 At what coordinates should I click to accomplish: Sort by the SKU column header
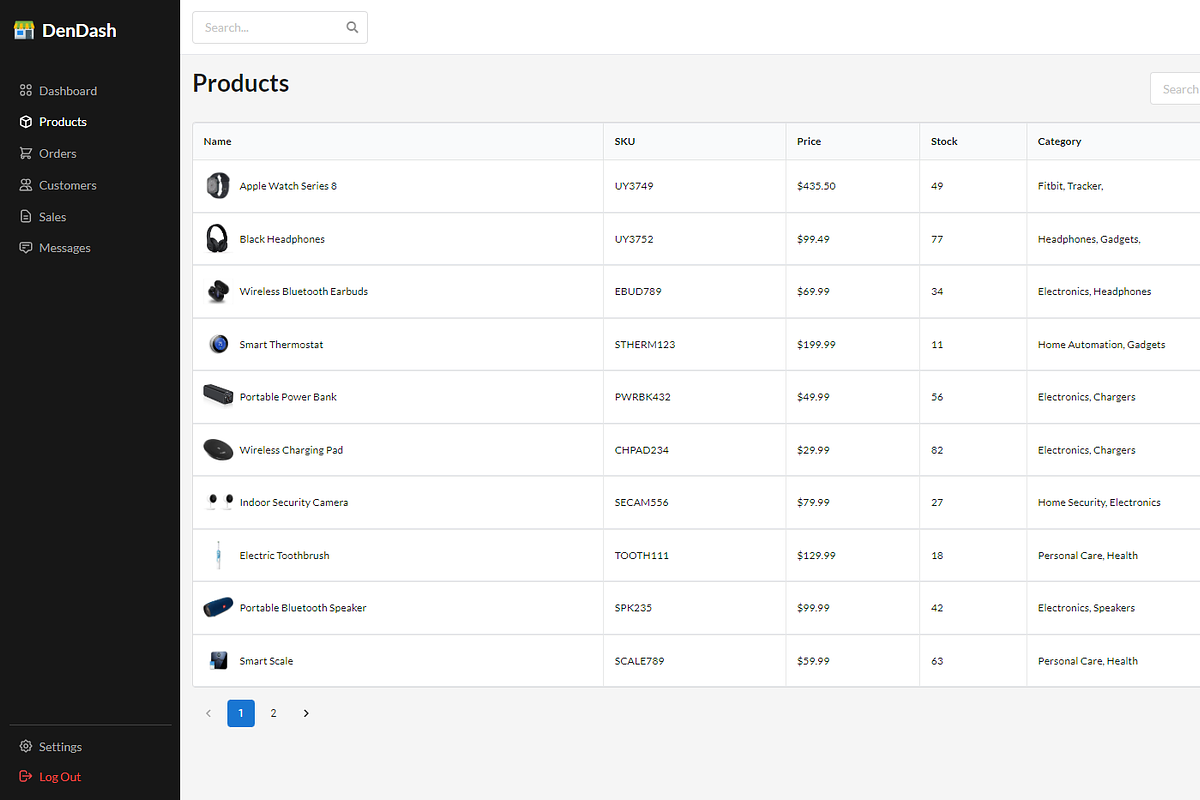coord(625,142)
